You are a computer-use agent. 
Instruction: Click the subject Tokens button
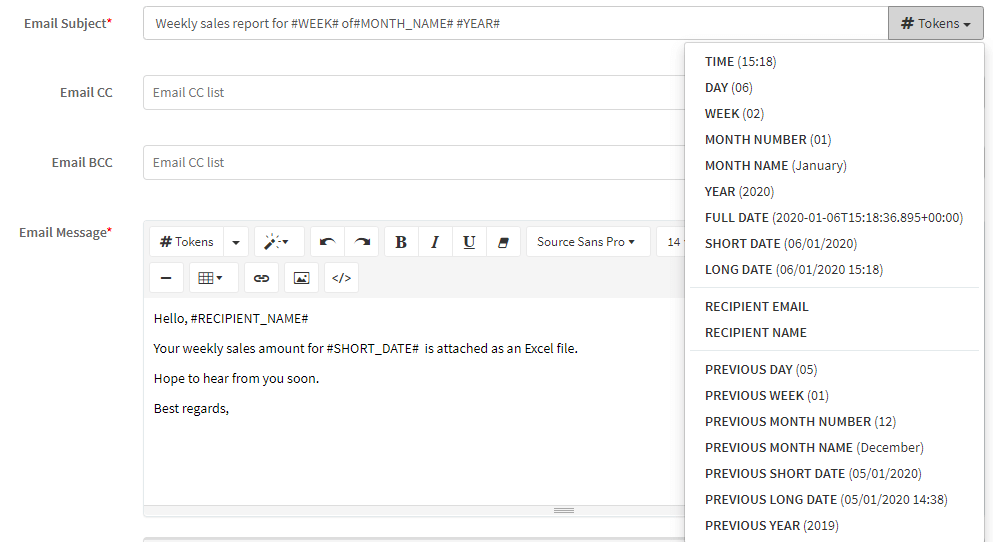pos(935,23)
